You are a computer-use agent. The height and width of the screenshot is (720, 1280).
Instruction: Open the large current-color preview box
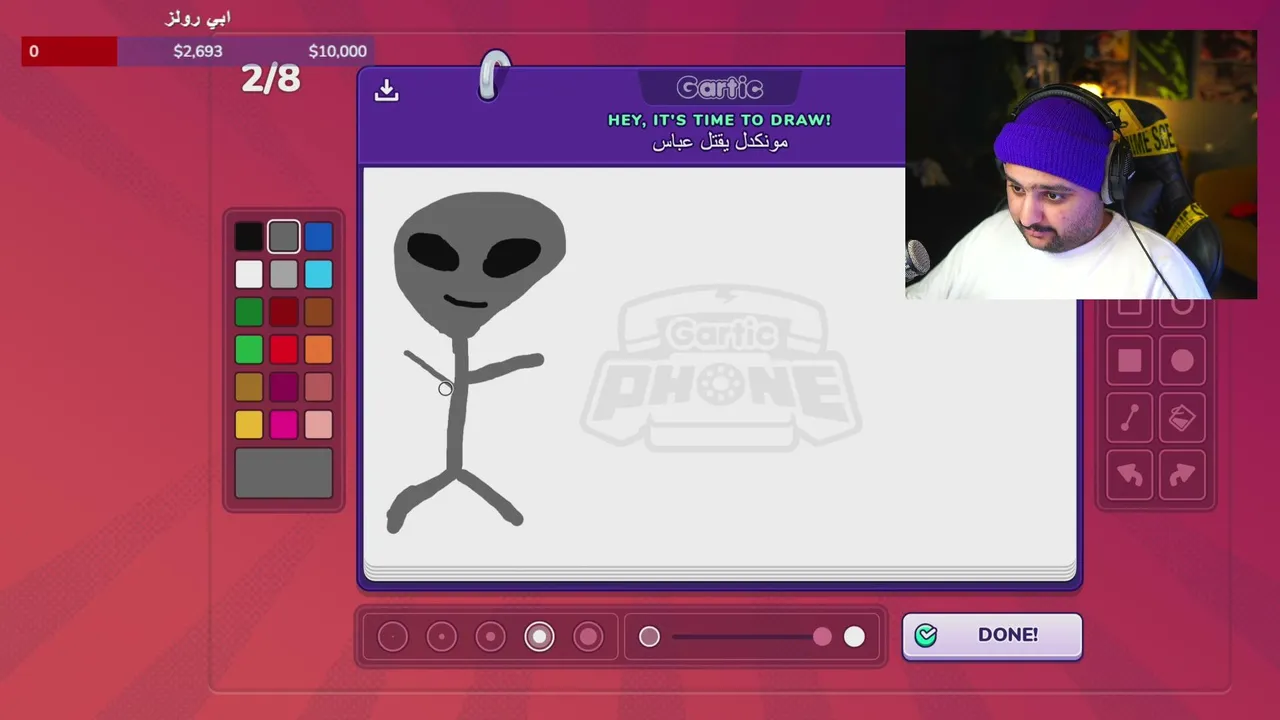click(x=284, y=473)
